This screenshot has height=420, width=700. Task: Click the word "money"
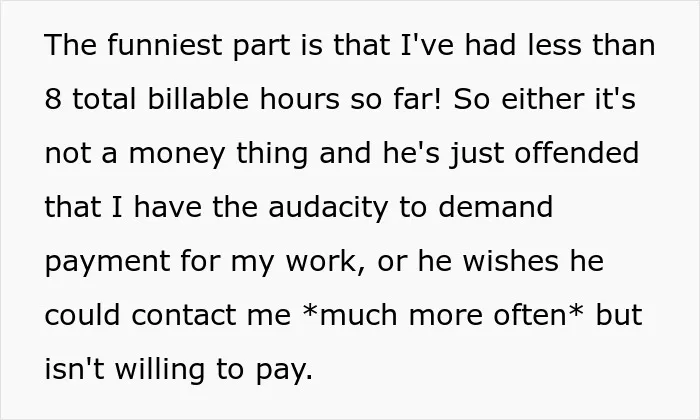177,154
